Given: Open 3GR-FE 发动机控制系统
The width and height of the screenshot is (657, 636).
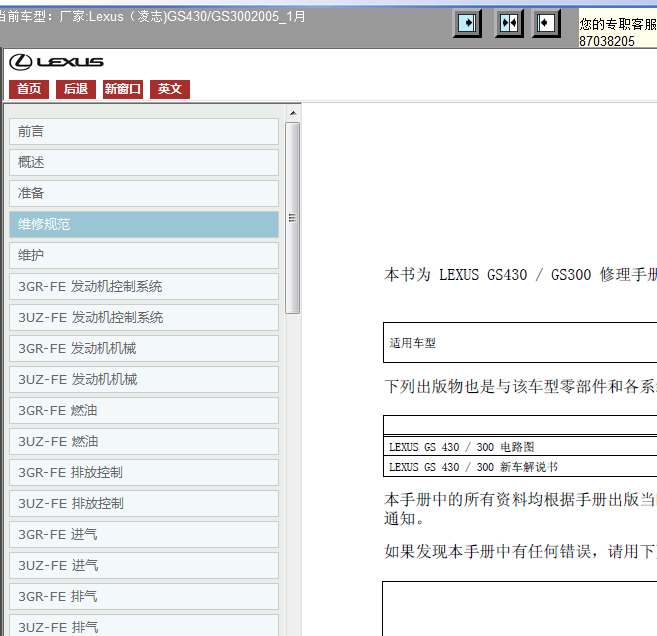Looking at the screenshot, I should [x=144, y=287].
